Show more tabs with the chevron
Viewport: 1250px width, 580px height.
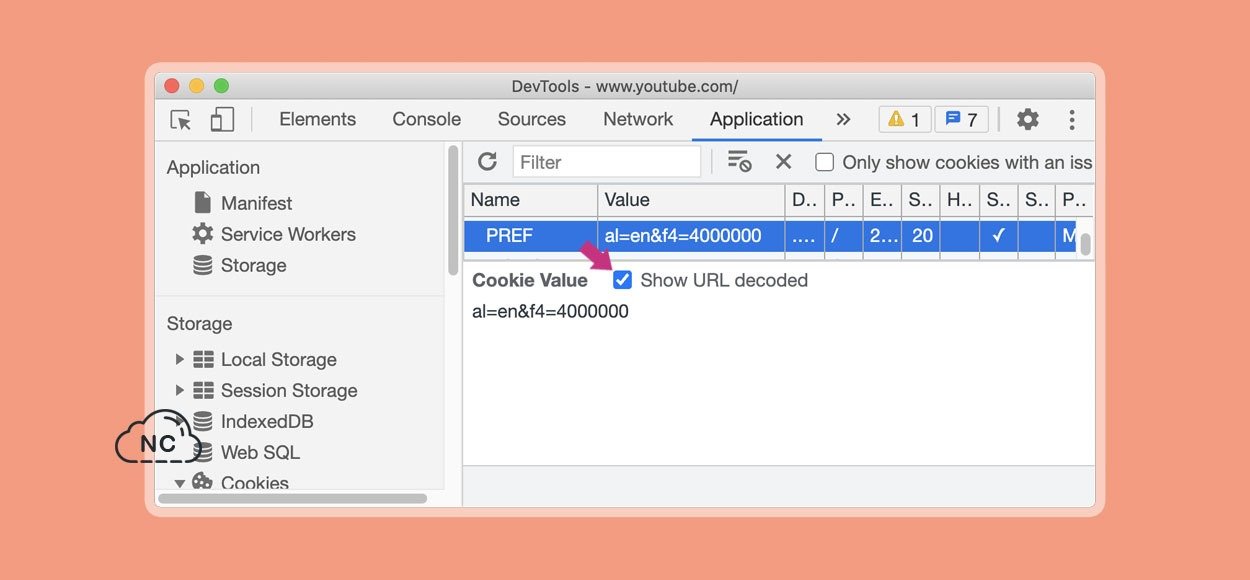pos(843,119)
